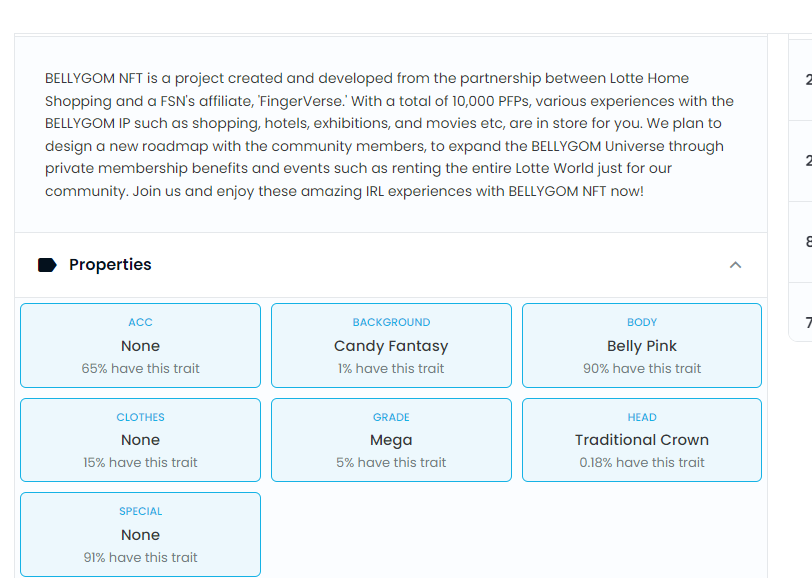Screen dimensions: 812x578
Task: Click the BODY label text
Action: coord(642,322)
